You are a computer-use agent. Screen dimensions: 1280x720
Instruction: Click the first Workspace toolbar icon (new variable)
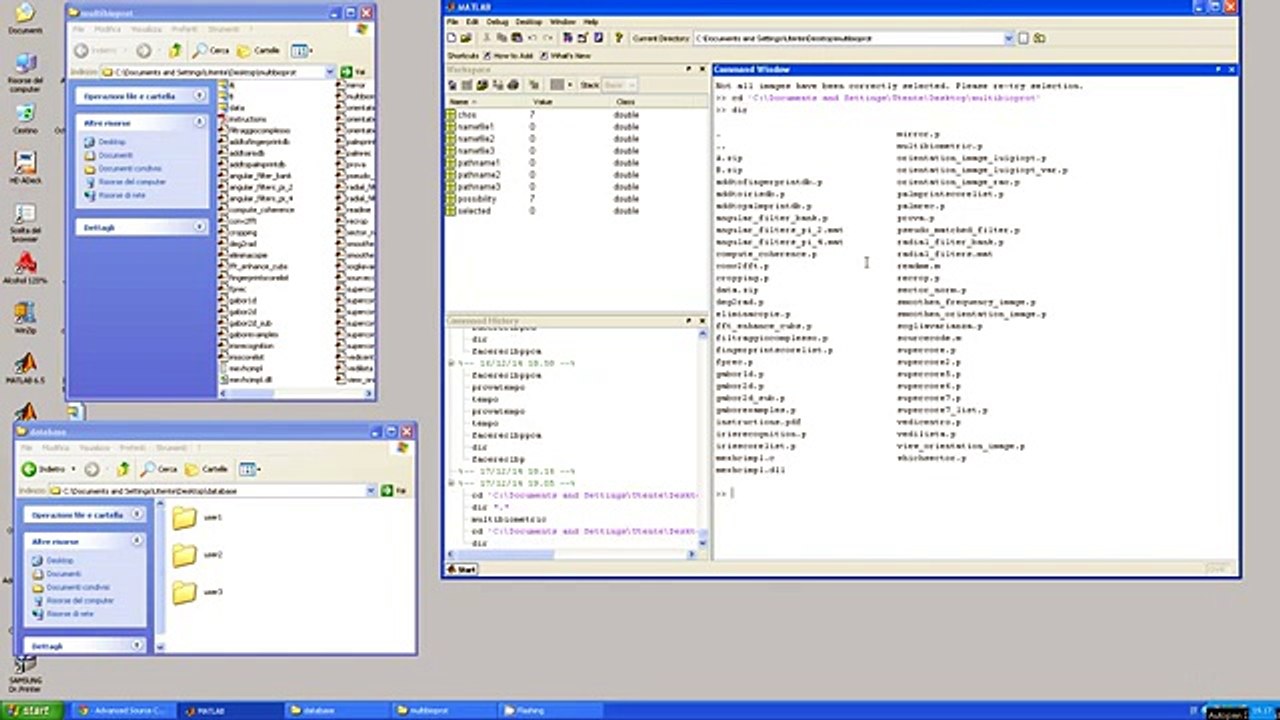454,85
